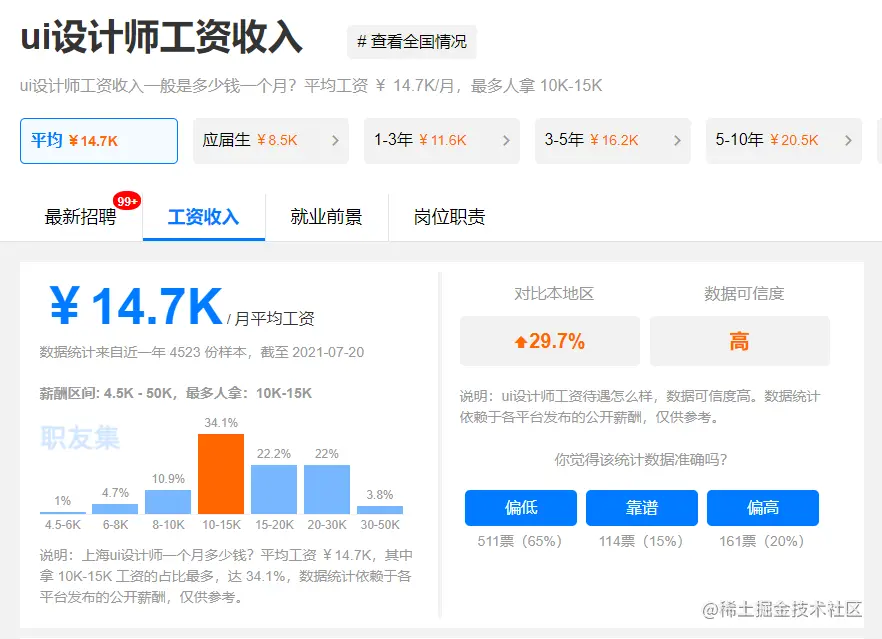Click the 30-50K chart bar
The width and height of the screenshot is (882, 639).
click(x=380, y=510)
